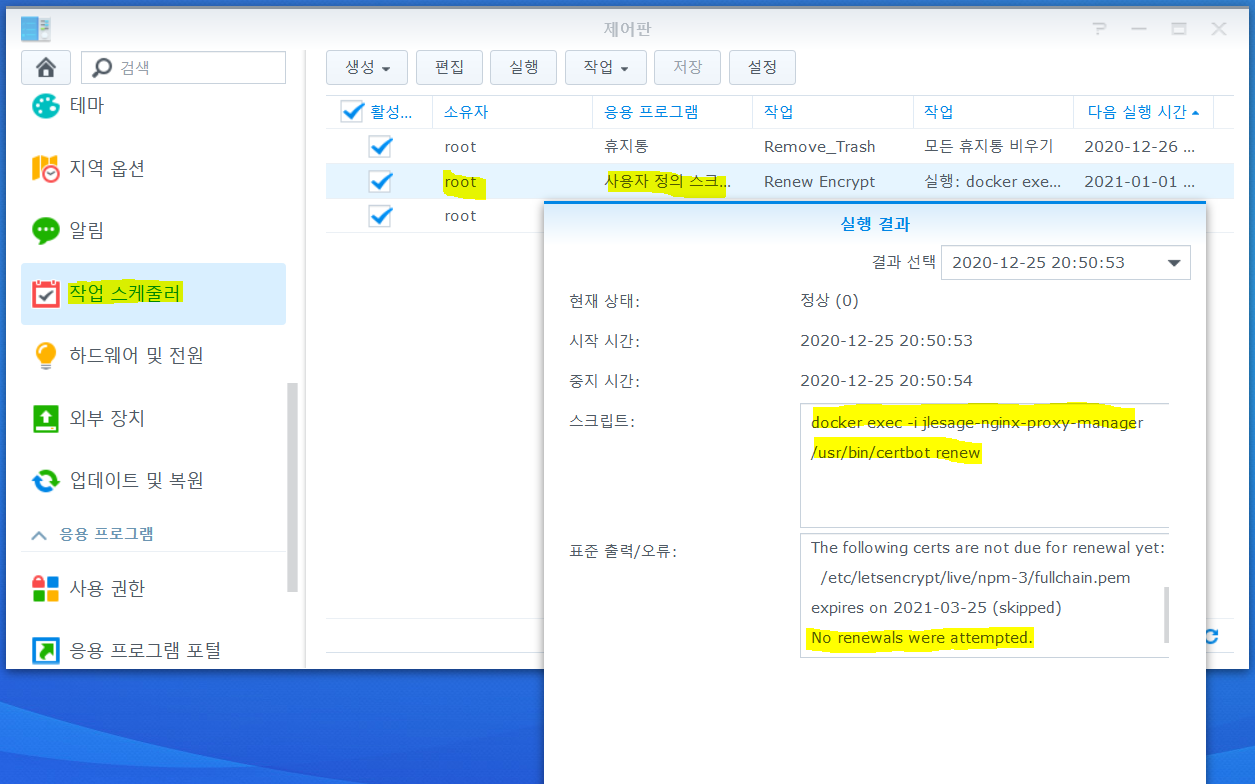Image resolution: width=1255 pixels, height=784 pixels.
Task: Click the 사용자 정의 스크립트 cell
Action: pos(667,182)
